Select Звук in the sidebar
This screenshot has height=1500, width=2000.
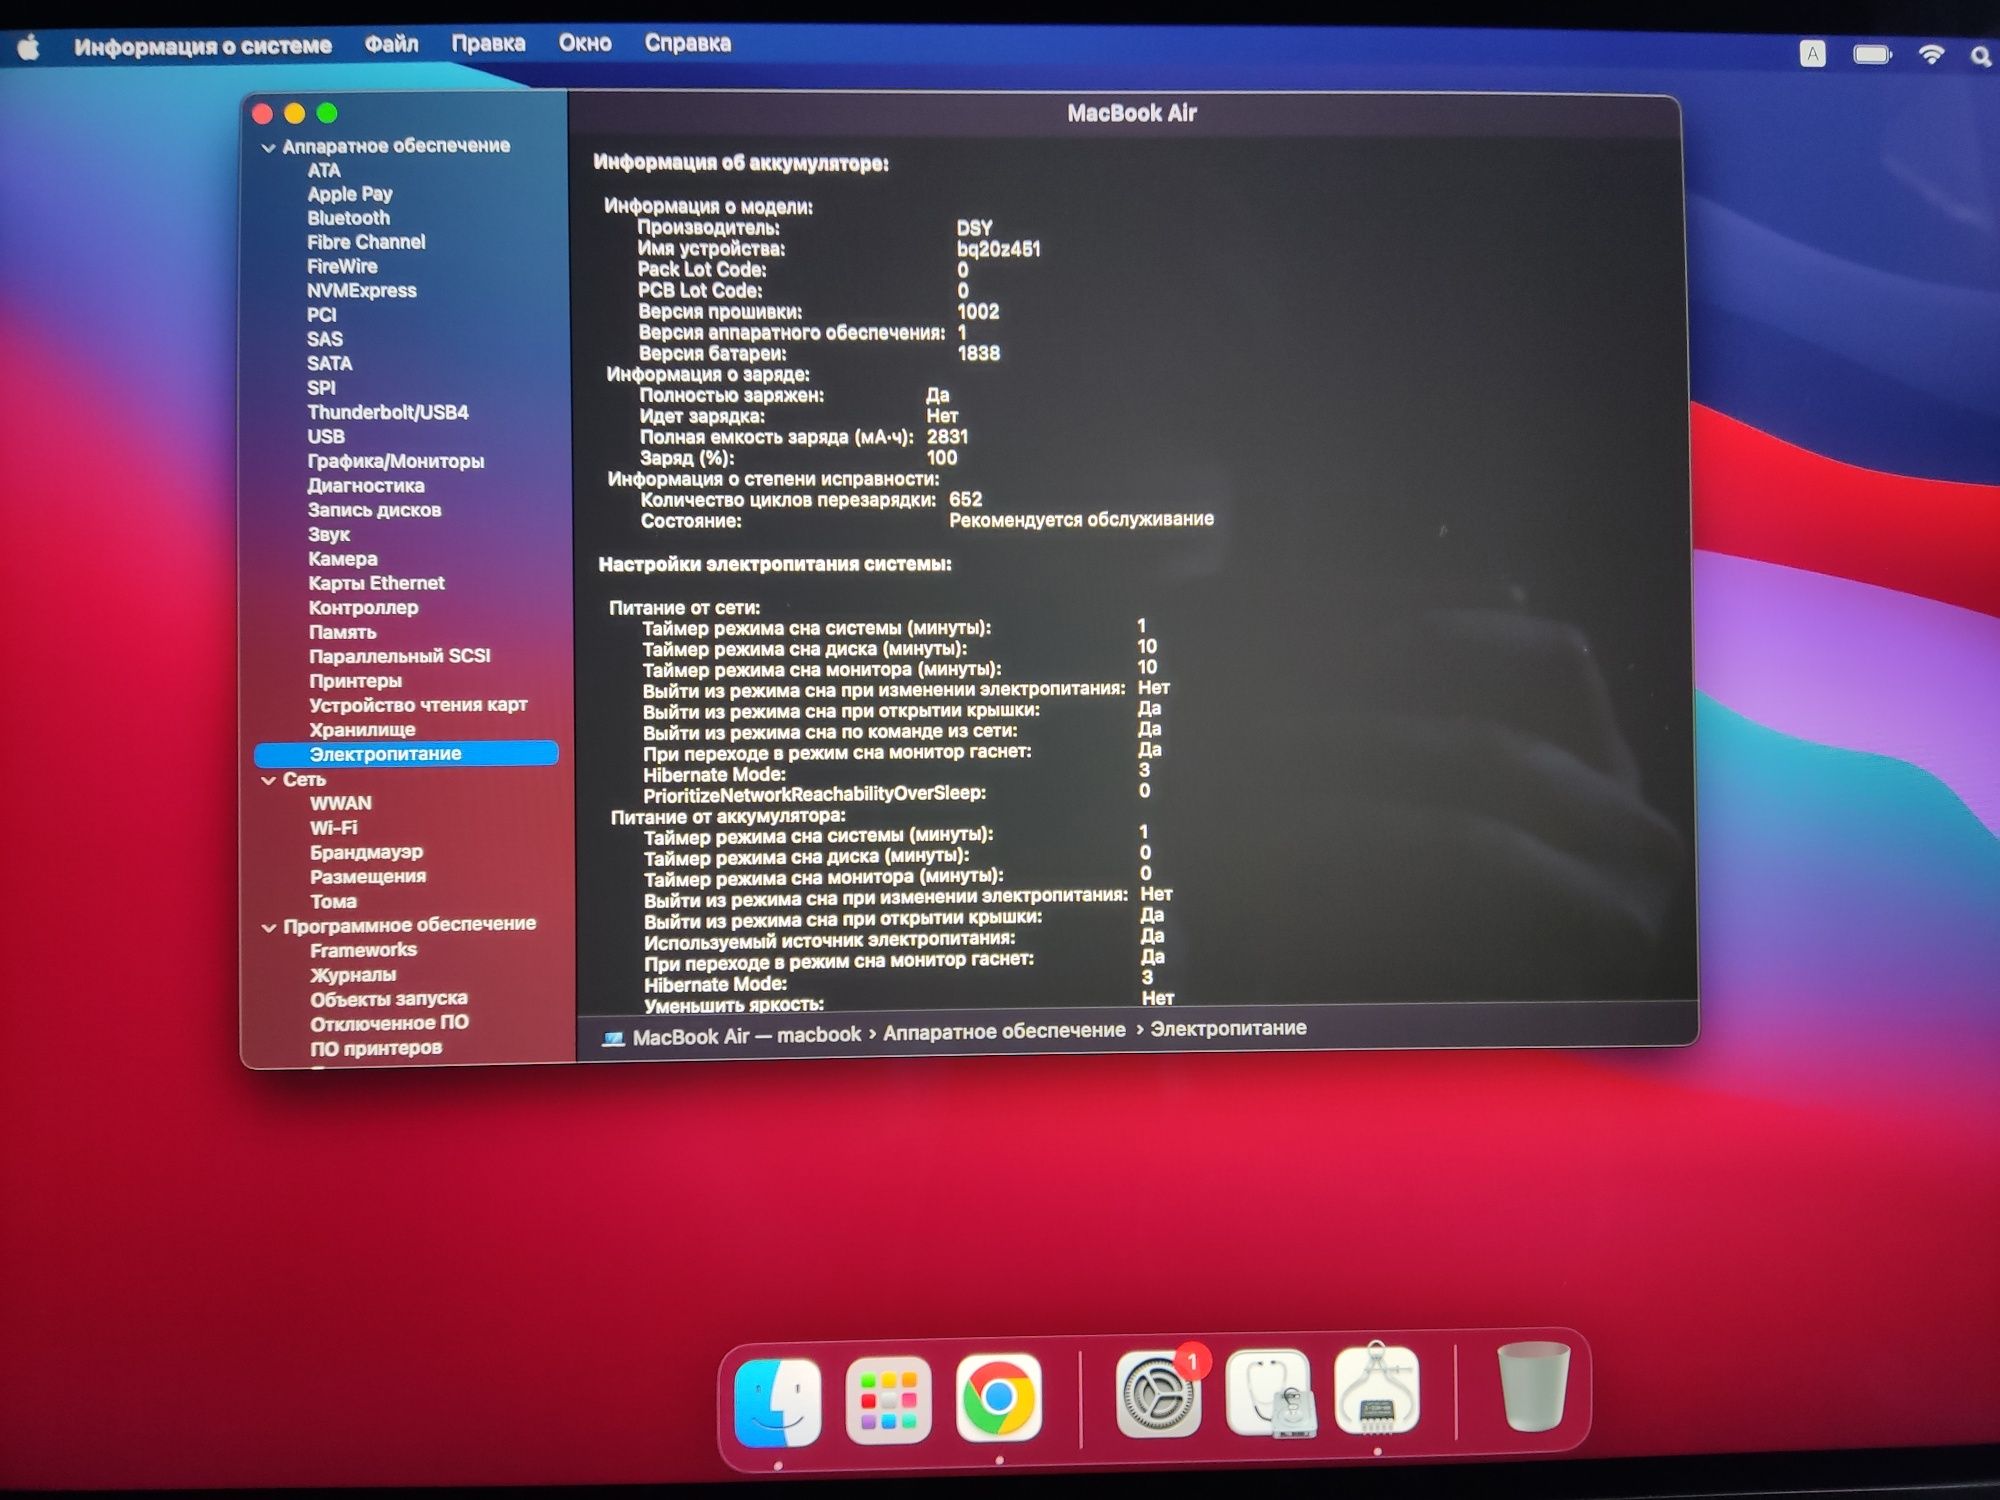(x=329, y=535)
